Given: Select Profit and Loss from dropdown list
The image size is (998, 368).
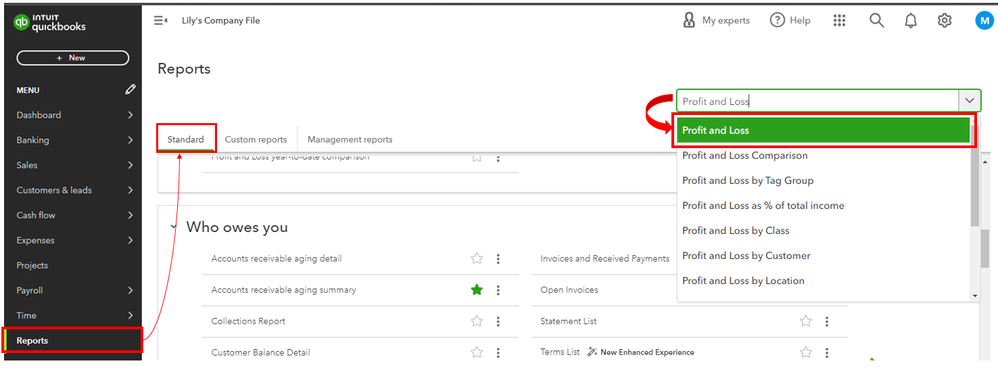Looking at the screenshot, I should pyautogui.click(x=822, y=131).
